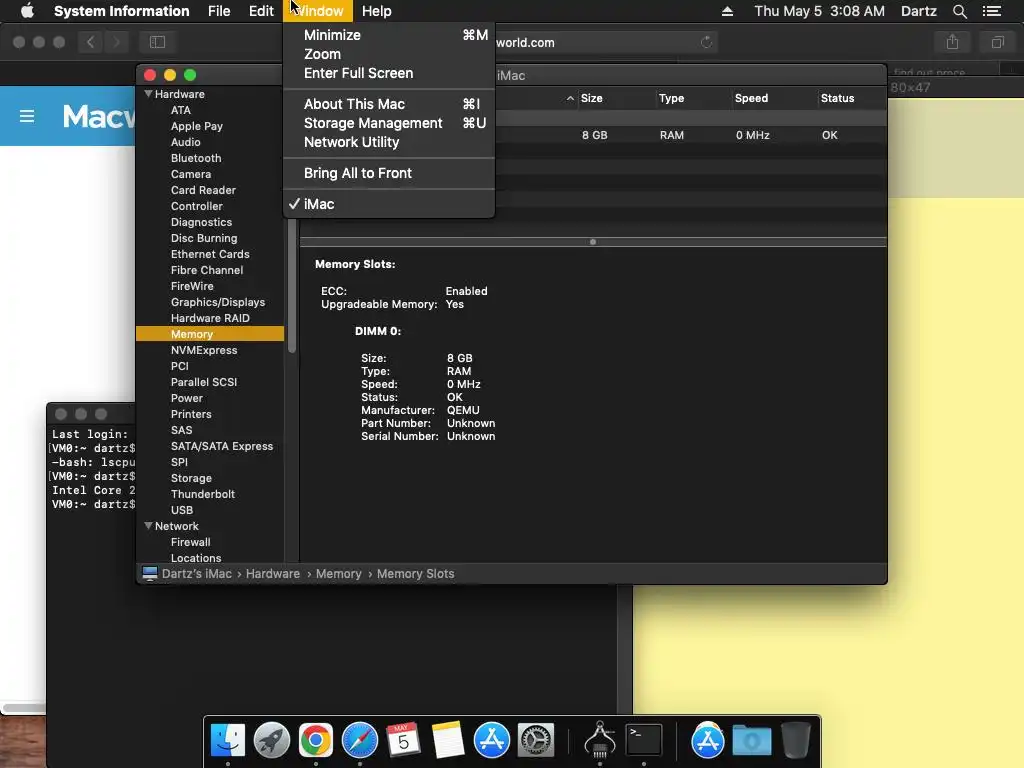Viewport: 1024px width, 768px height.
Task: Open the Downloads folder in Dock
Action: pos(752,739)
